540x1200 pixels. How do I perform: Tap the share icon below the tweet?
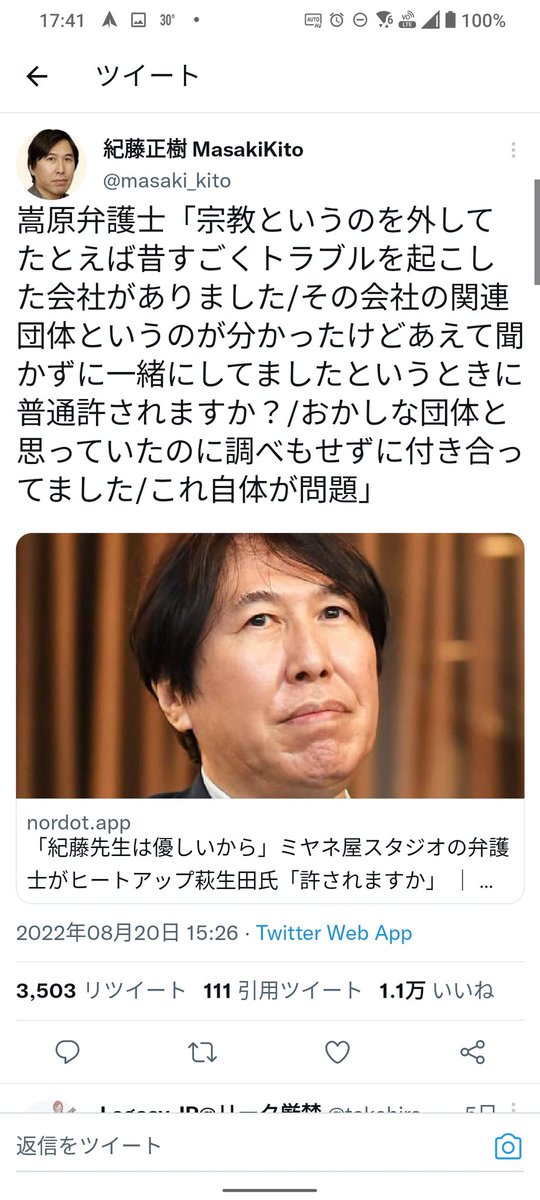point(472,1051)
